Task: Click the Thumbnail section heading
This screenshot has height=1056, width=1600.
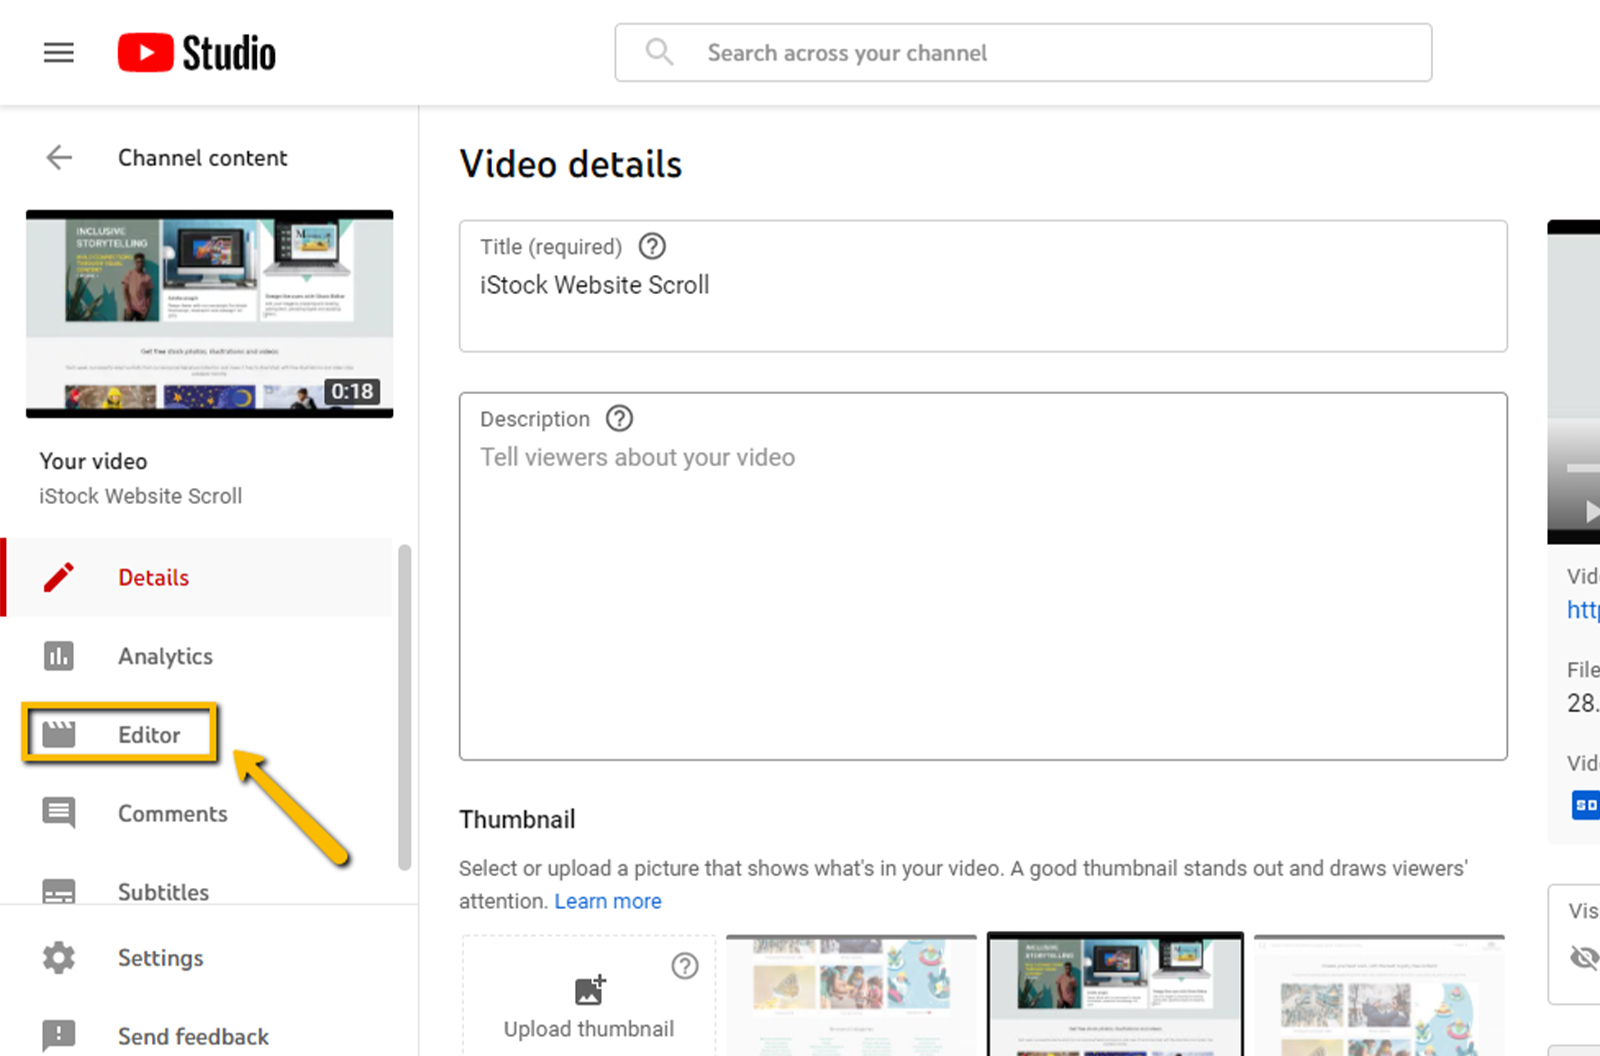Action: (517, 819)
